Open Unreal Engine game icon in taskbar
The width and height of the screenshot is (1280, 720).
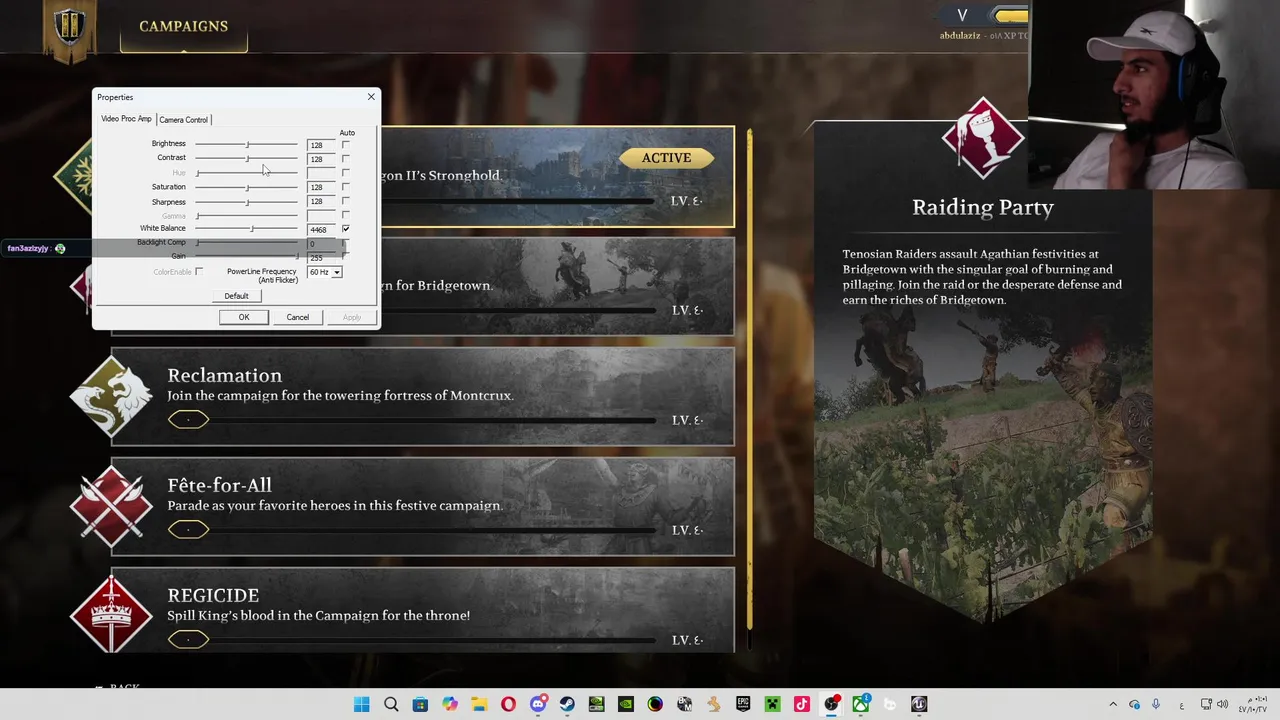pyautogui.click(x=919, y=704)
